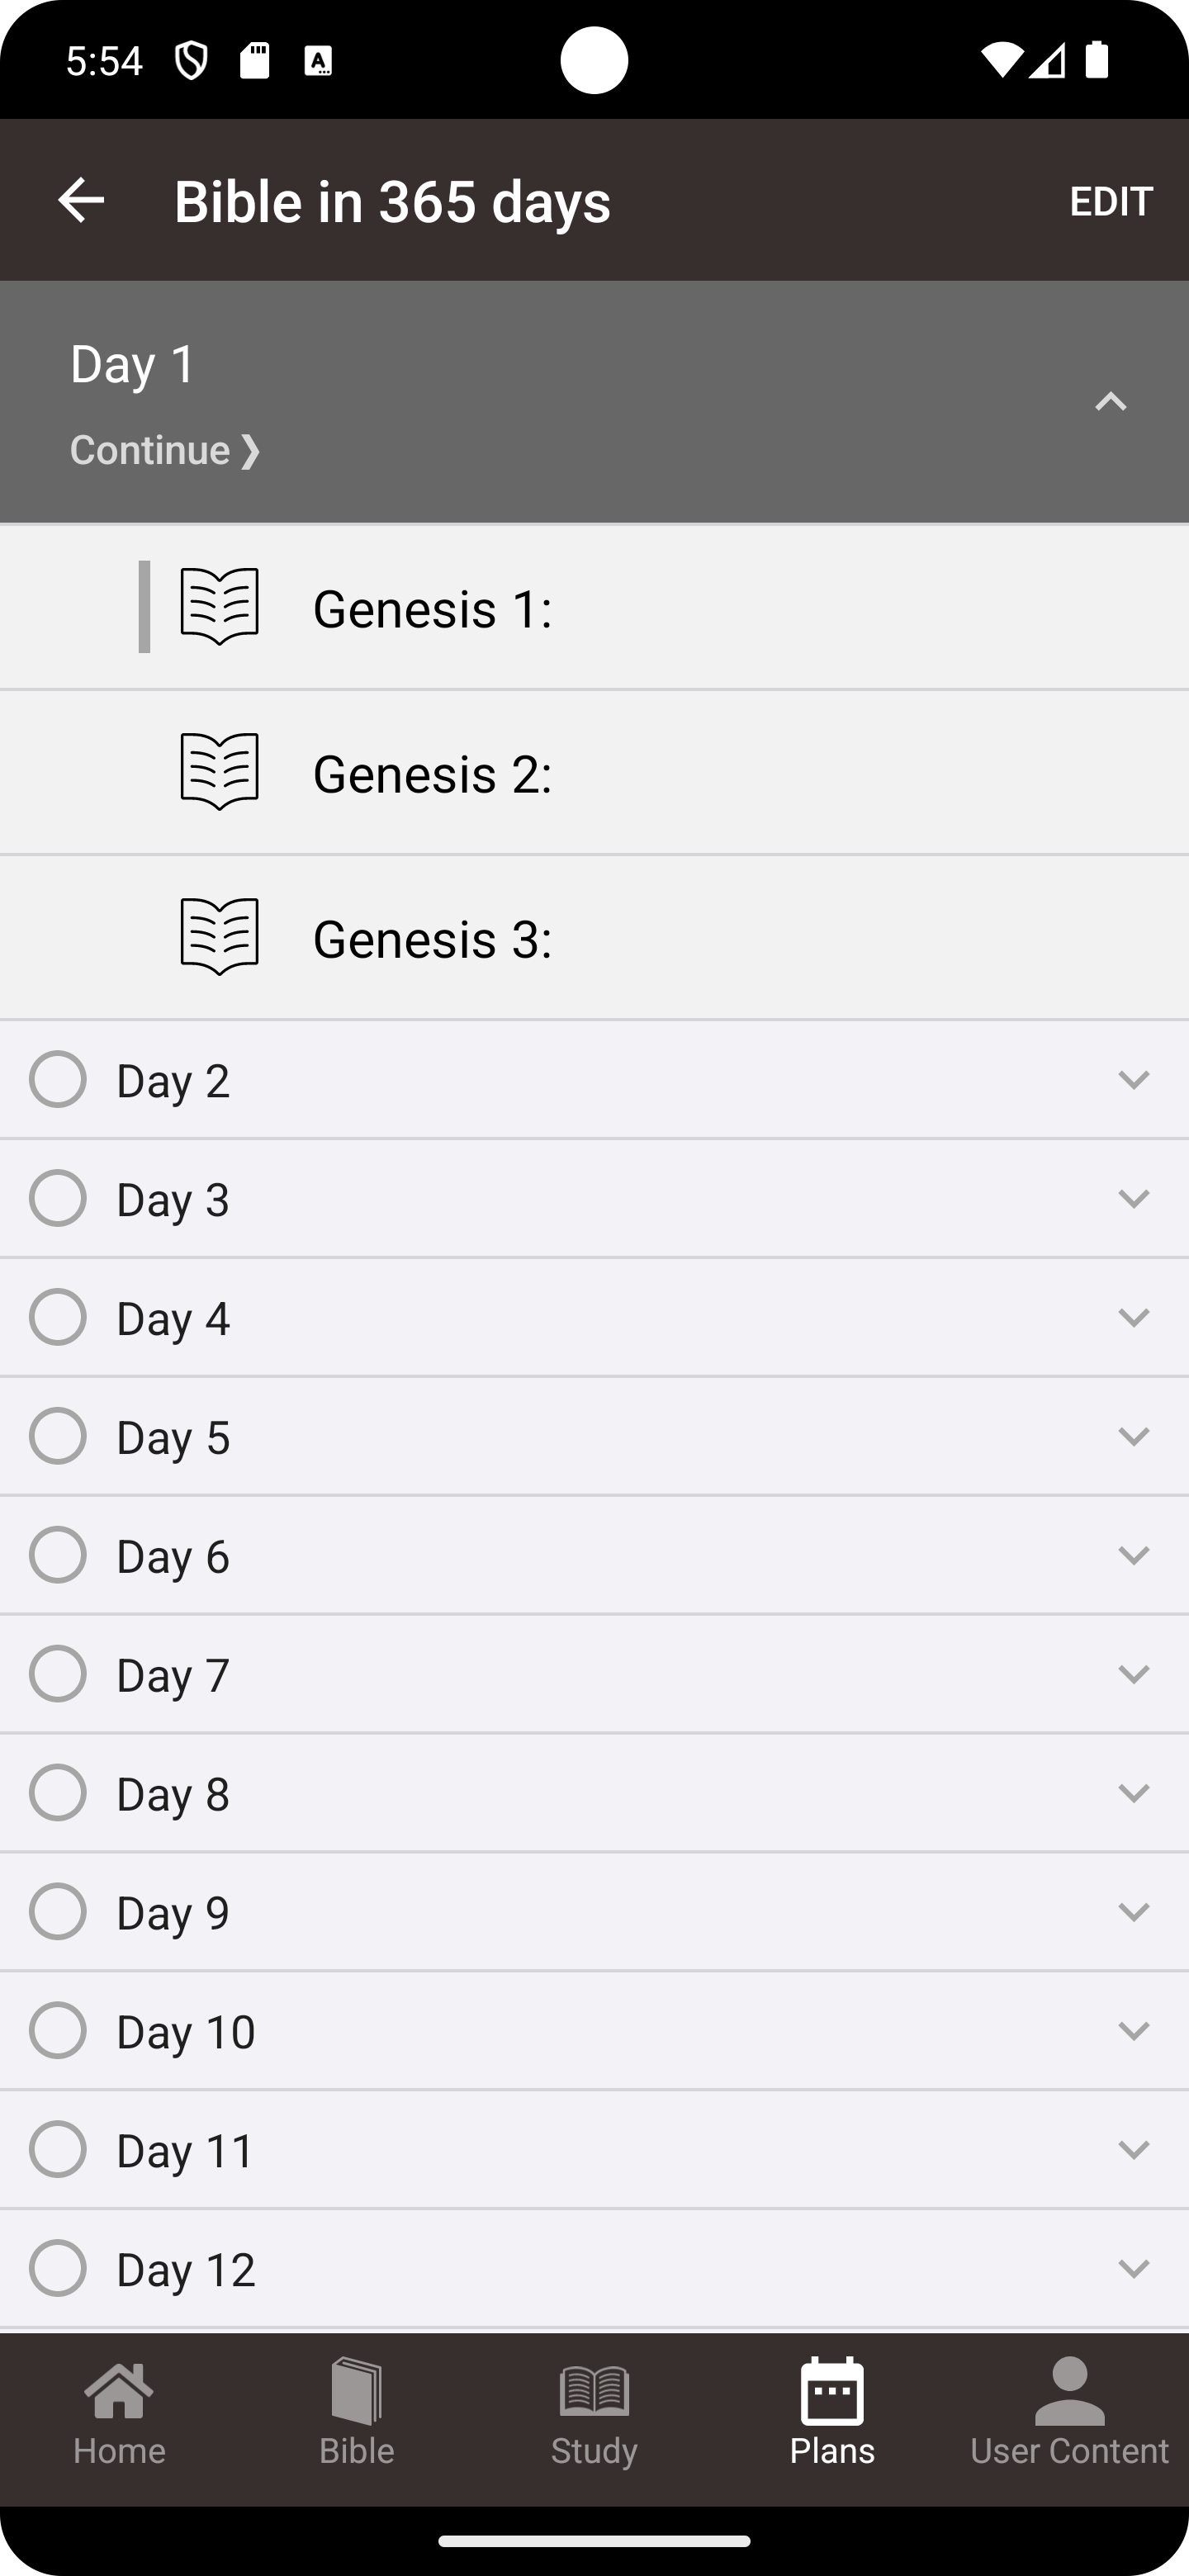Open the Study open-book icon
Image resolution: width=1189 pixels, height=2576 pixels.
click(594, 2392)
